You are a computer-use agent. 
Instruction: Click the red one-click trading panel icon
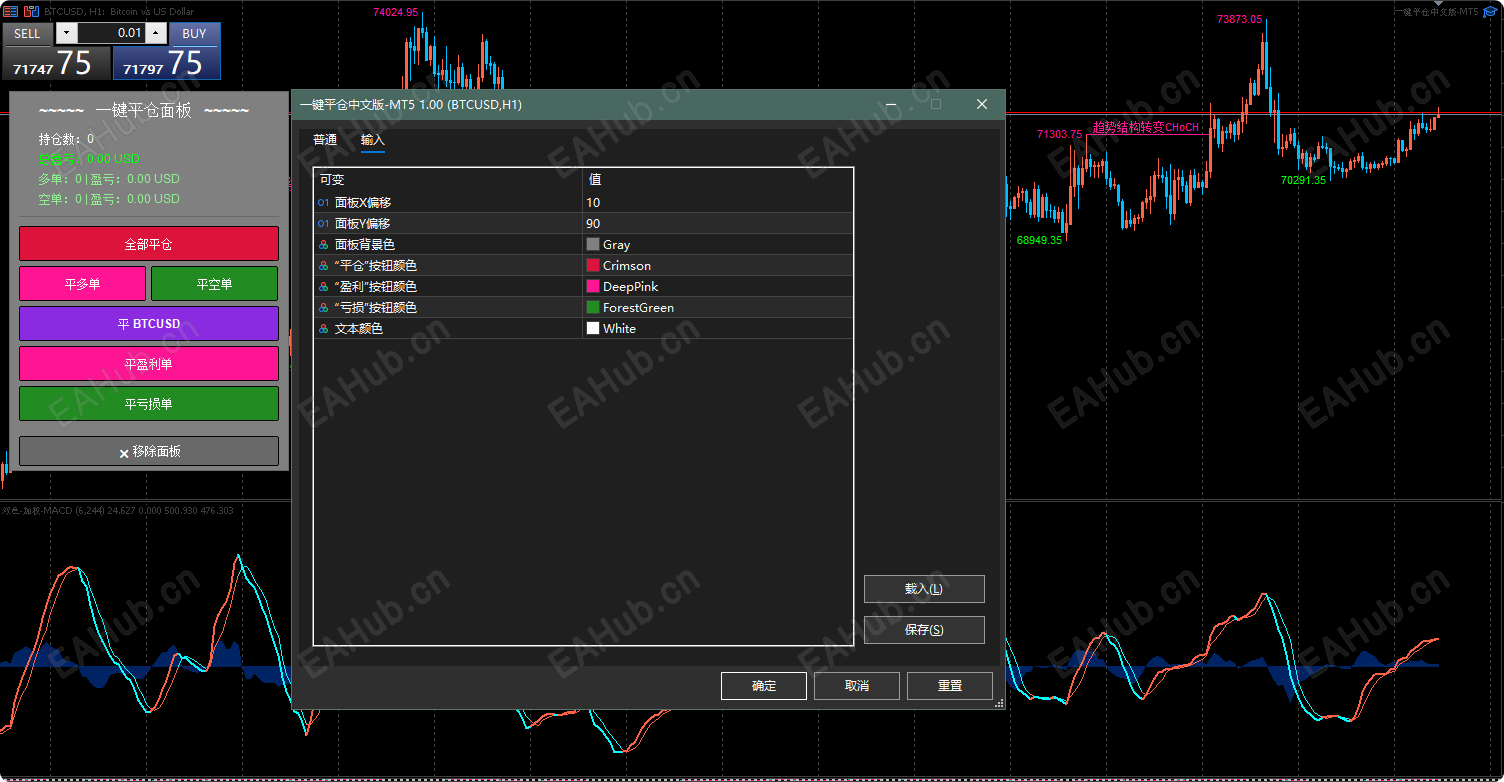tap(10, 11)
